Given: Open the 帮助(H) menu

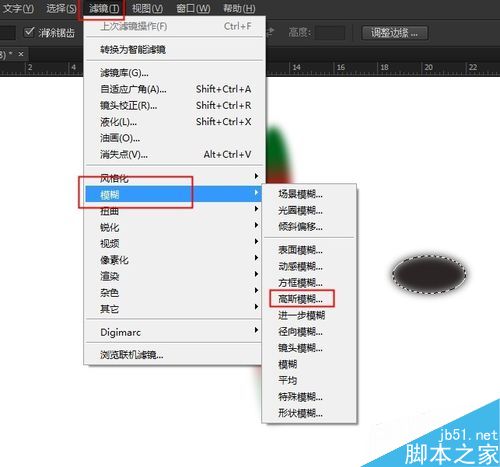Looking at the screenshot, I should point(239,8).
